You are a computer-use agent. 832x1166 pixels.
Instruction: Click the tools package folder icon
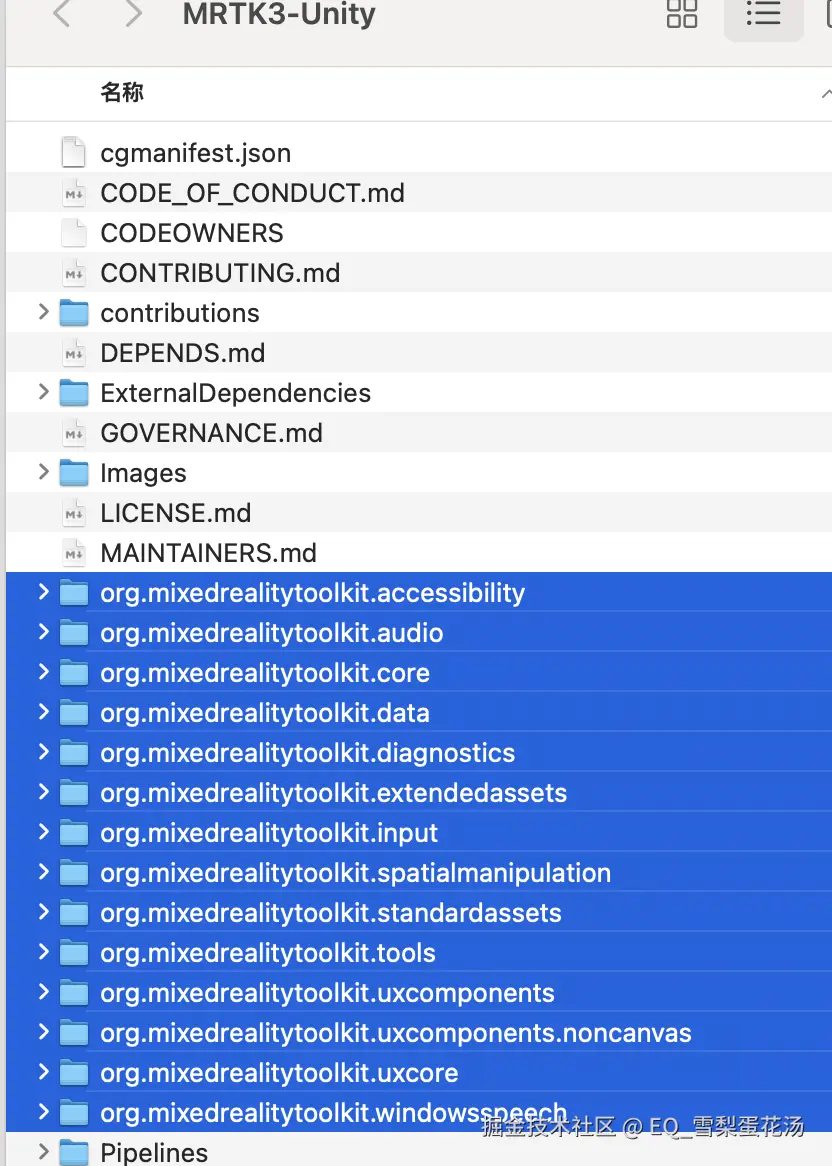point(74,953)
